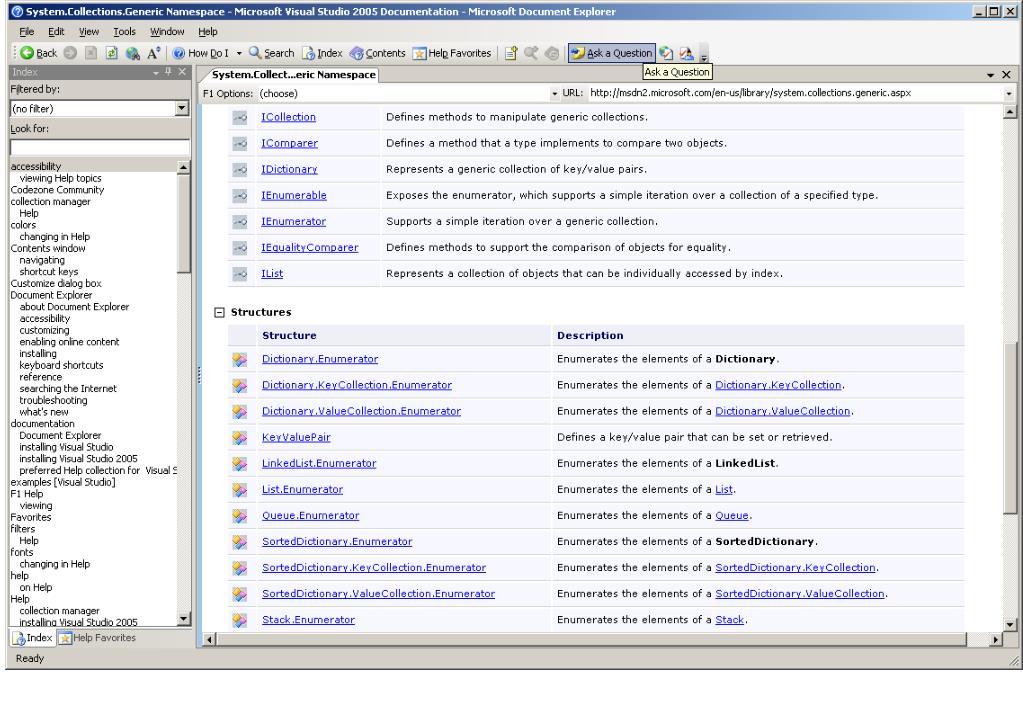Click content pane scroll up arrow
This screenshot has width=1023, height=708.
1010,112
